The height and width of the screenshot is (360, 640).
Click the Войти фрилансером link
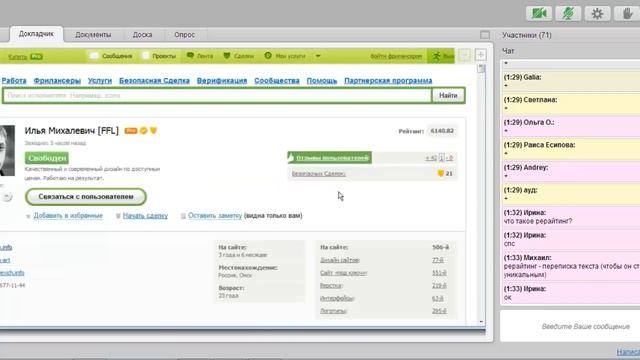[x=396, y=56]
